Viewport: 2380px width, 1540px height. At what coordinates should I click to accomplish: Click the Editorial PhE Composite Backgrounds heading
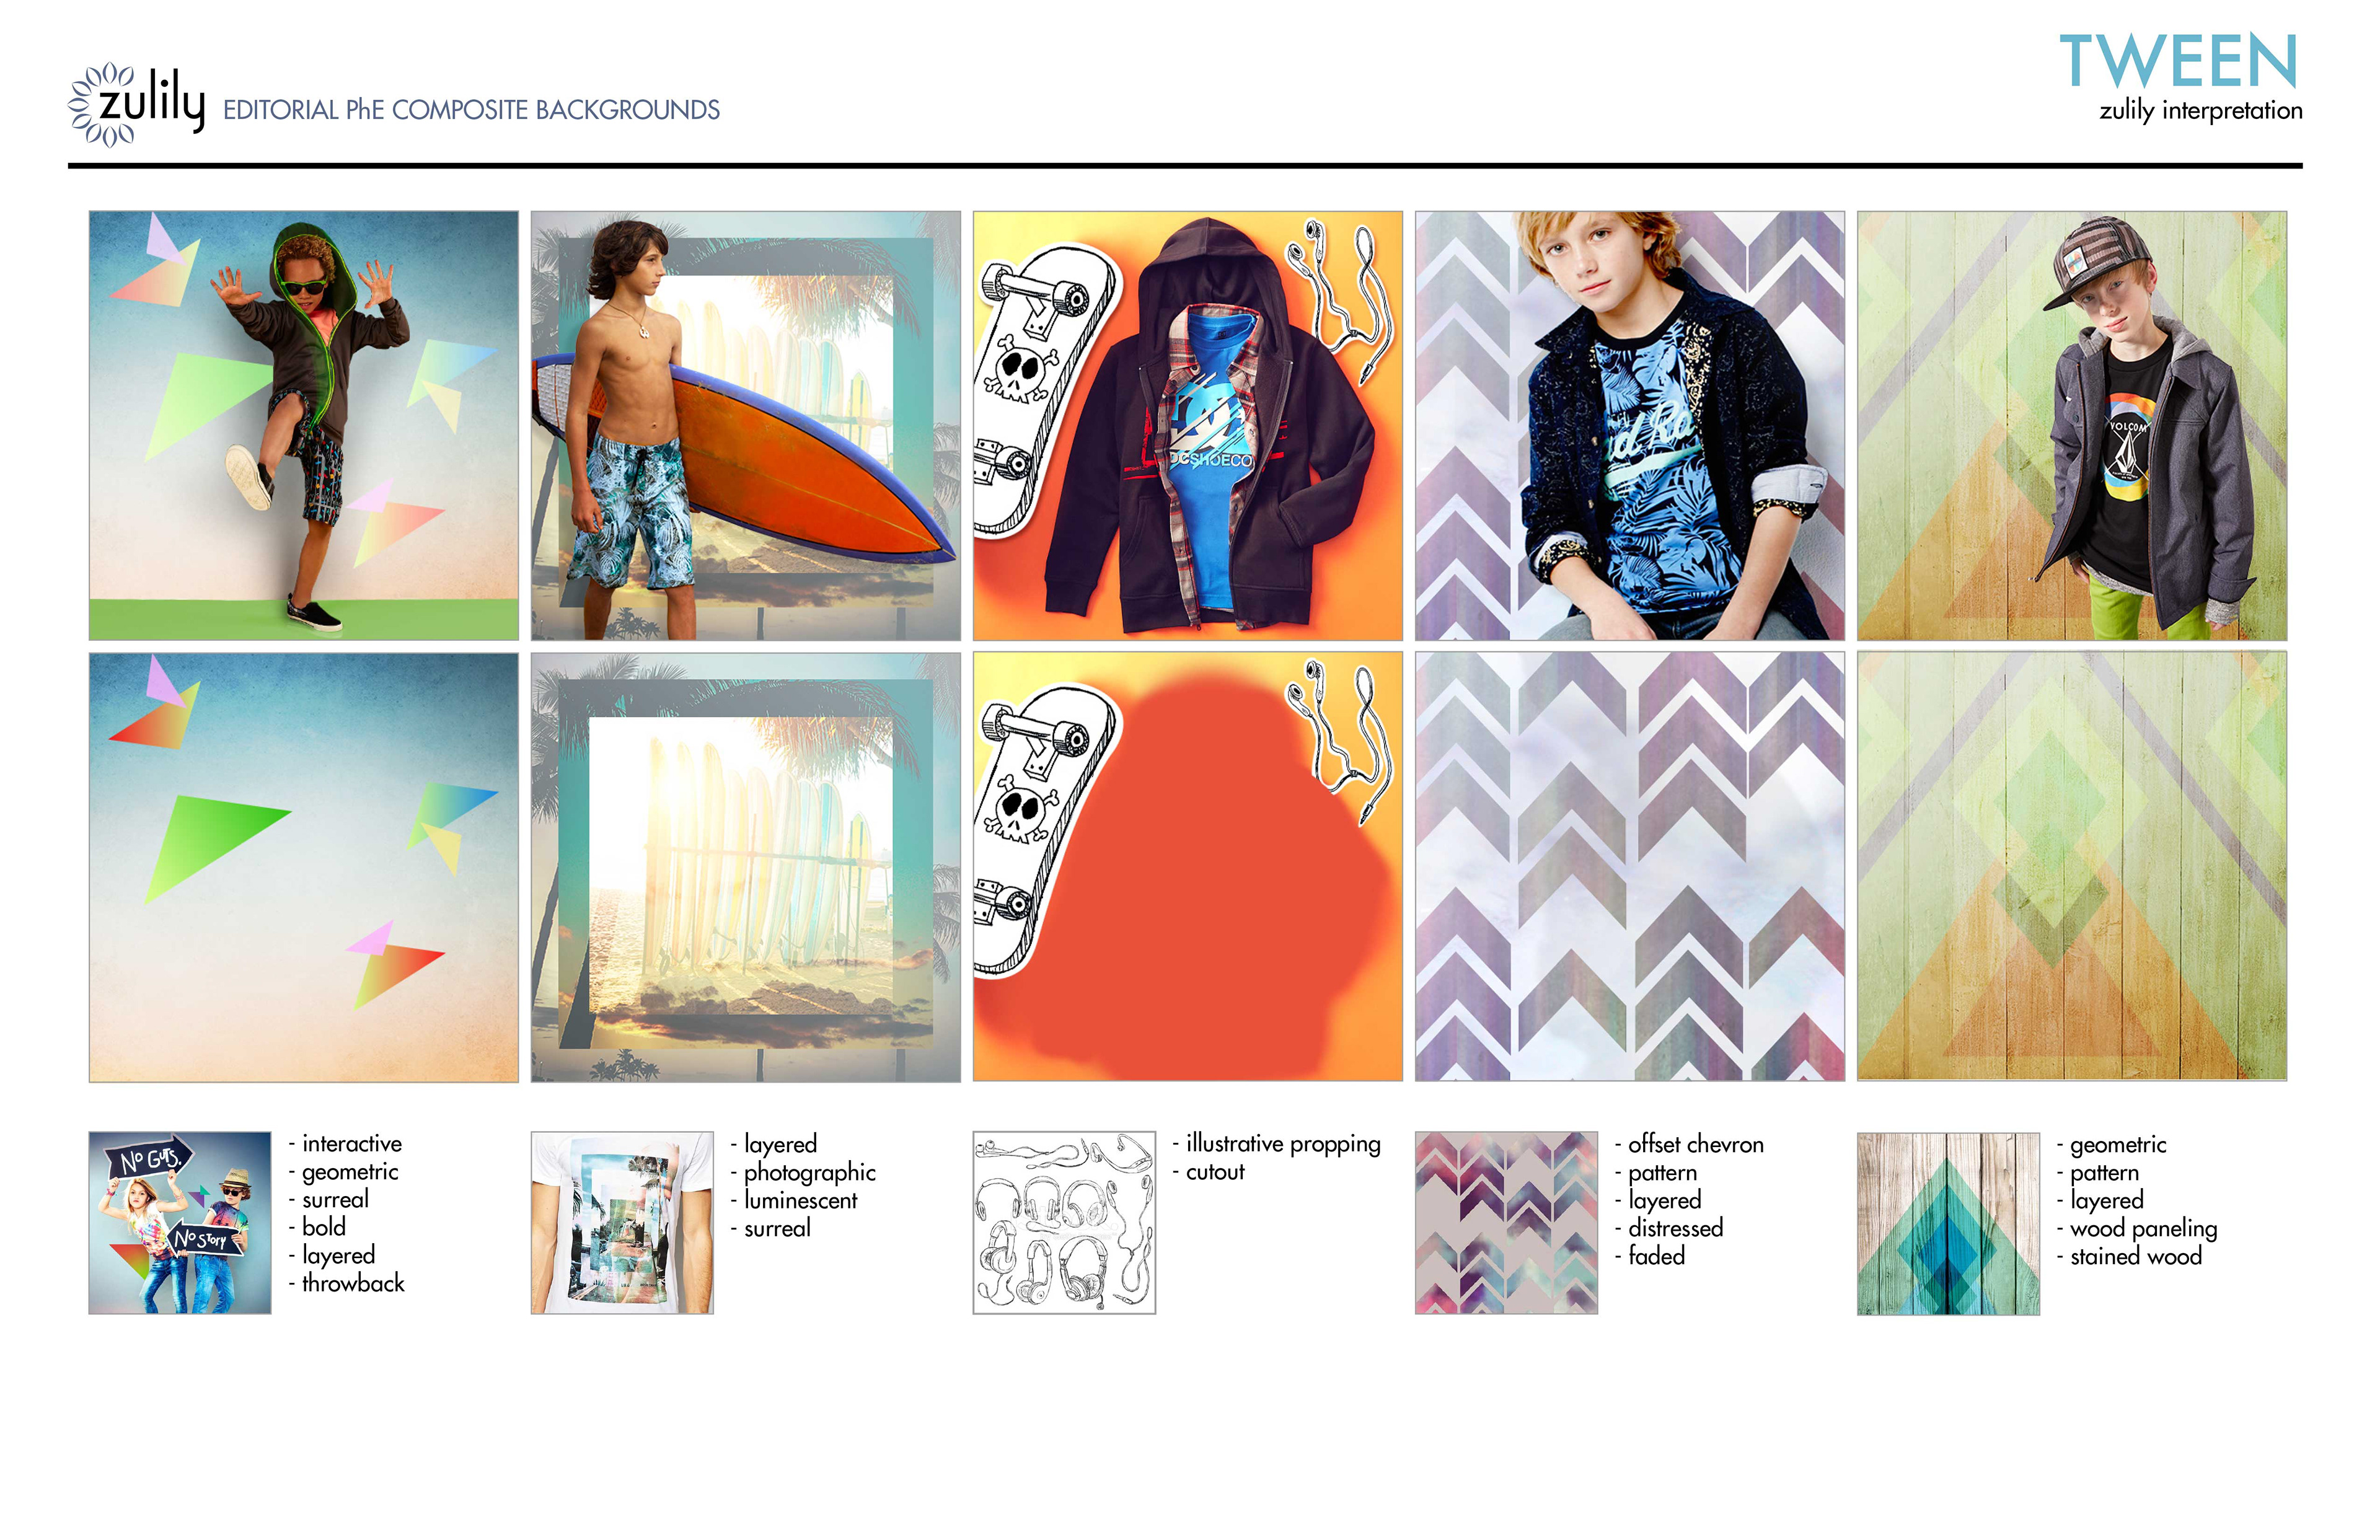pos(471,110)
